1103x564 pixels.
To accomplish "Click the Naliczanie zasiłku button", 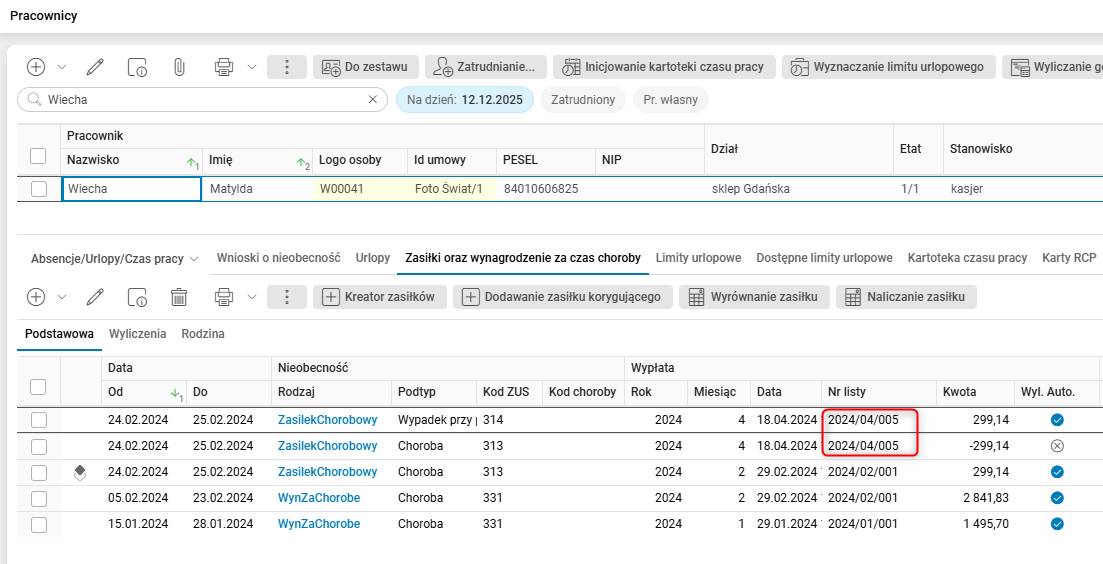I will [x=906, y=297].
